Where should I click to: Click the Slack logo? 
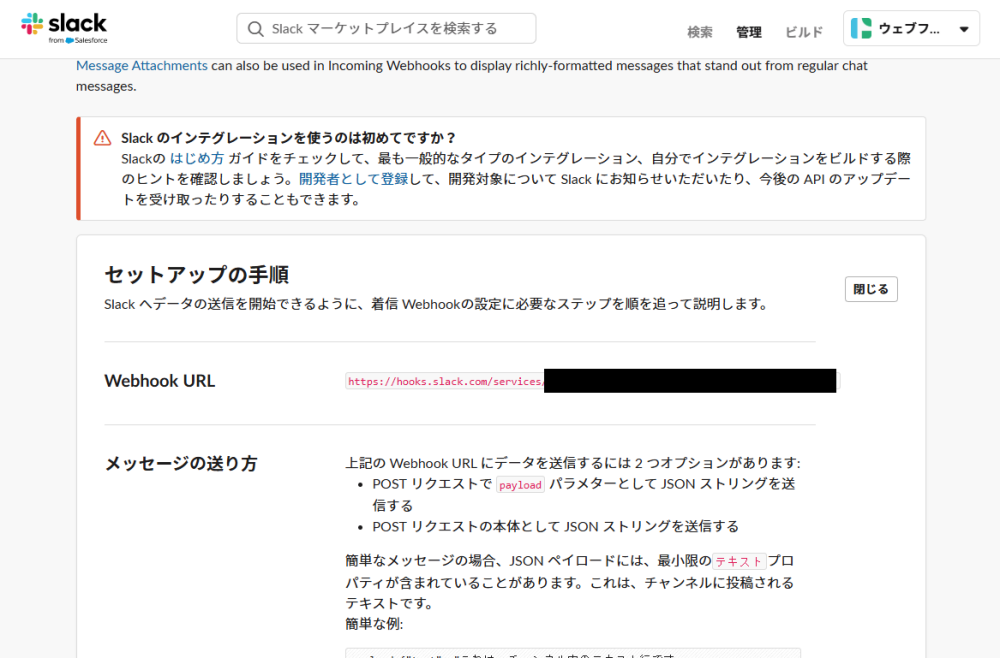click(x=64, y=28)
